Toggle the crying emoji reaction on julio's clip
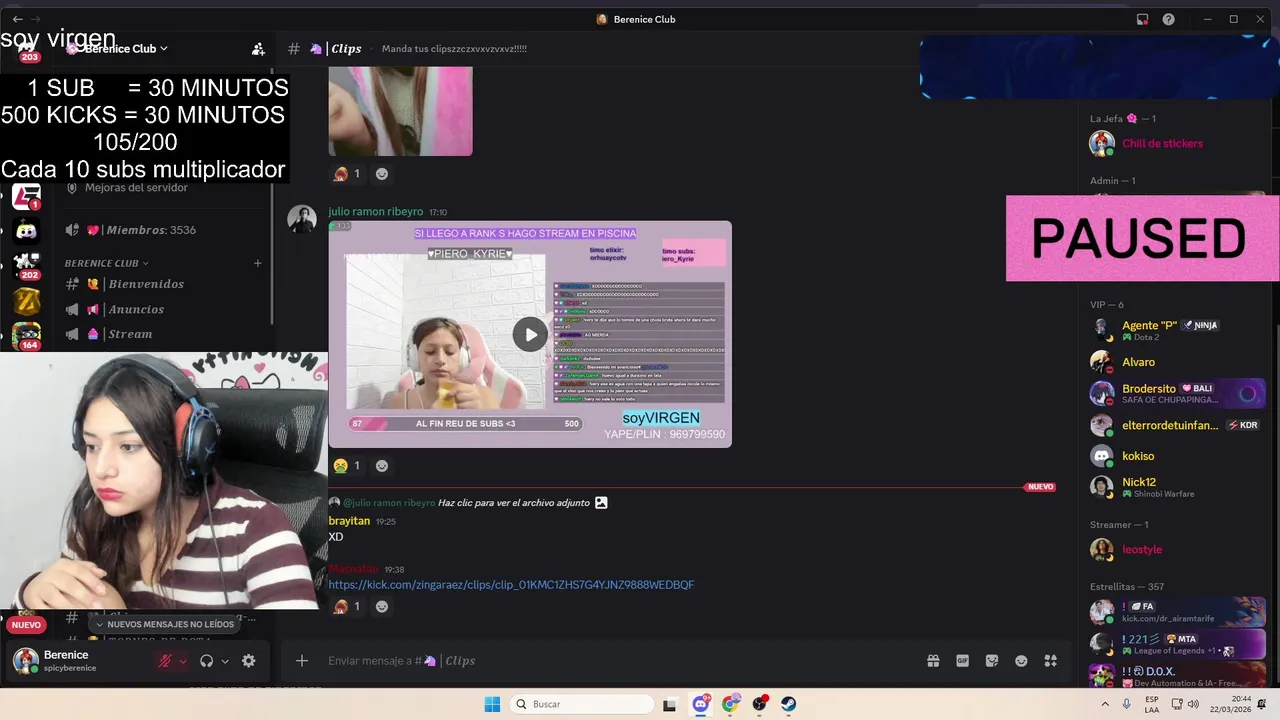Image resolution: width=1280 pixels, height=720 pixels. [347, 466]
